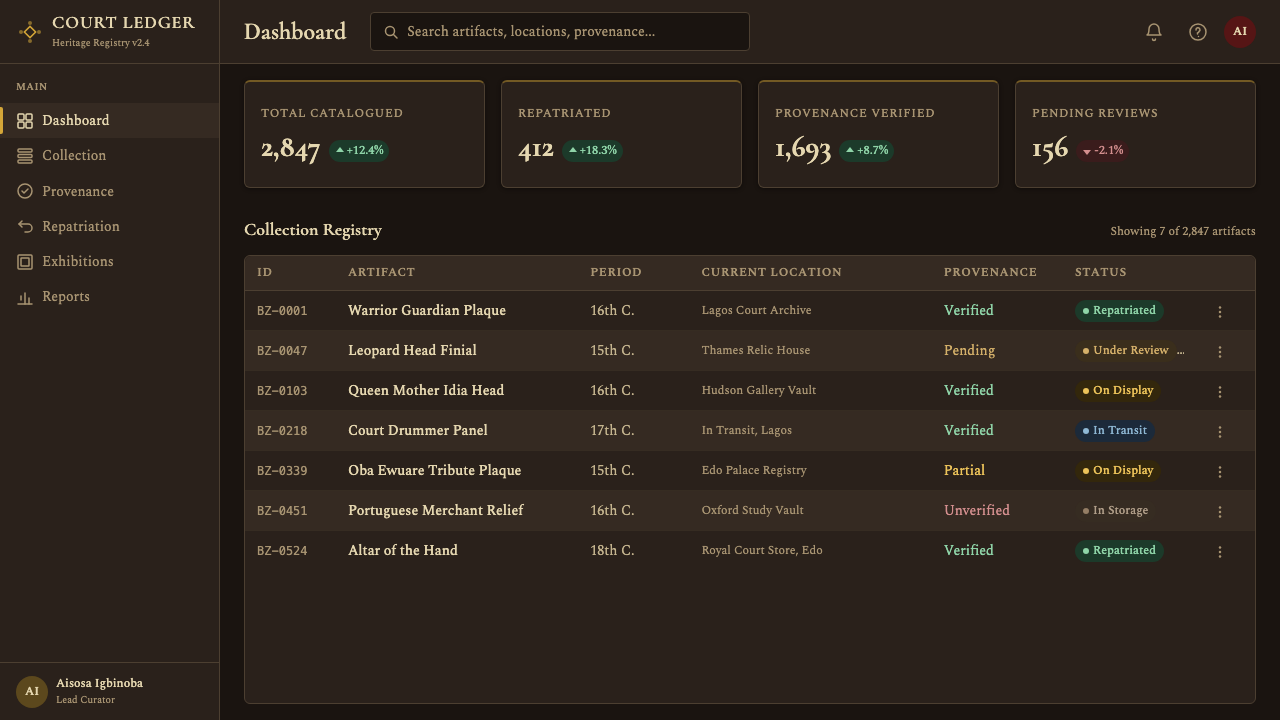Navigate to Repatriation
The height and width of the screenshot is (720, 1280).
click(109, 227)
